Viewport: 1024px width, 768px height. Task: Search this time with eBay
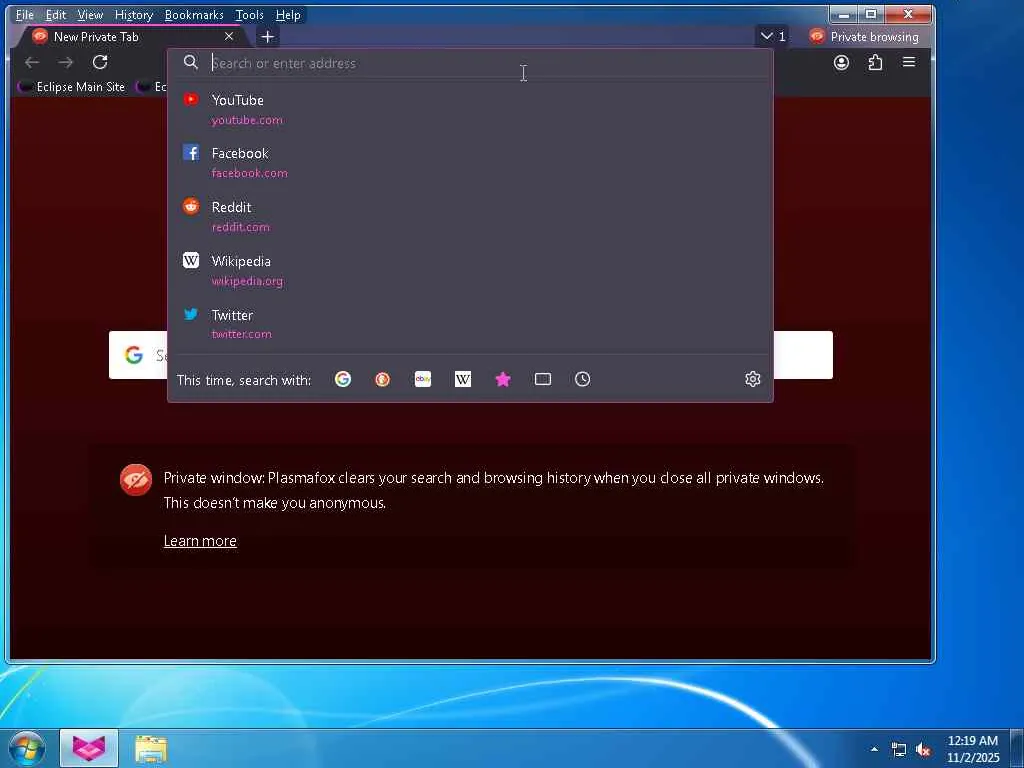coord(423,379)
